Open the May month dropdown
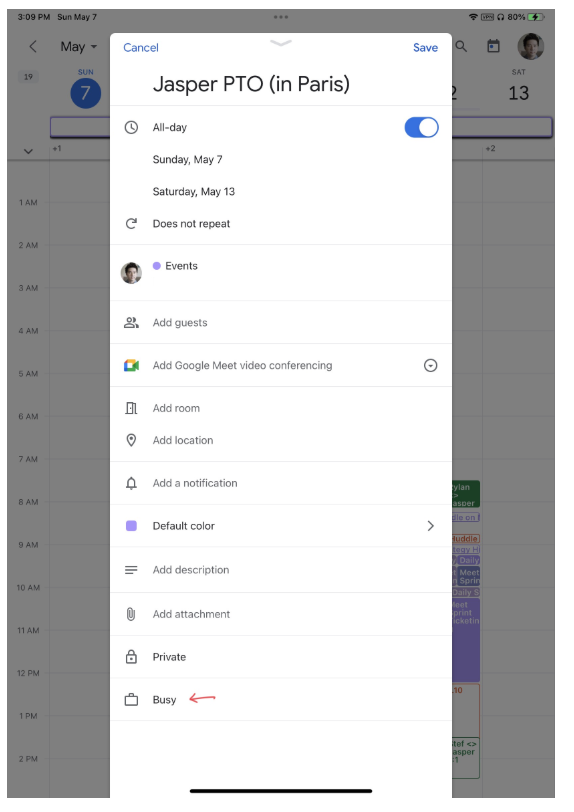 coord(79,47)
